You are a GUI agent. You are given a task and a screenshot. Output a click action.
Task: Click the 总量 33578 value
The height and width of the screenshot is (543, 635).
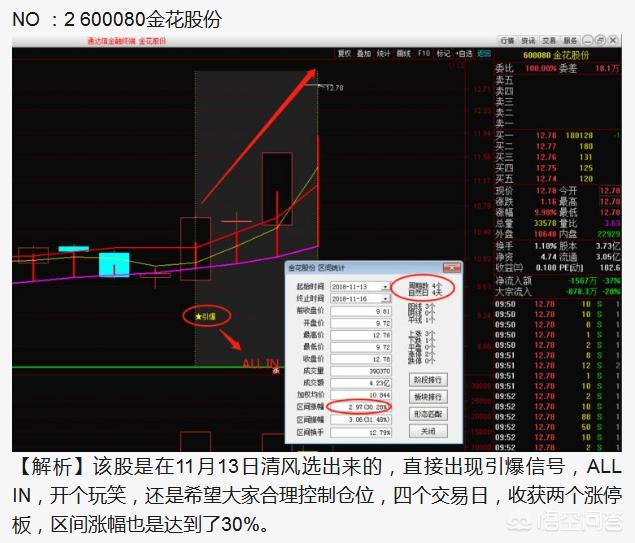click(545, 223)
